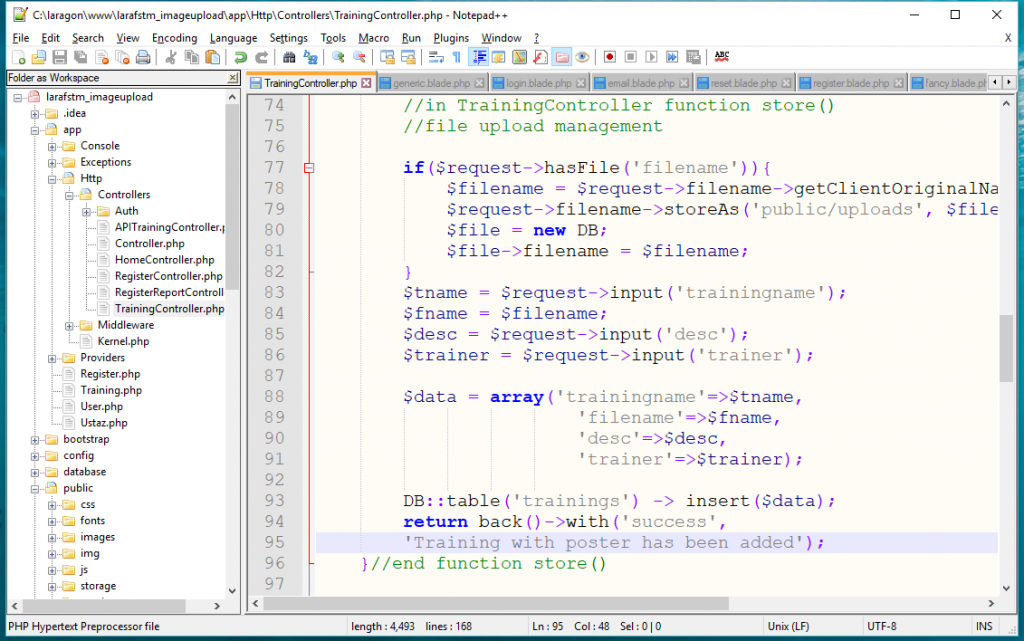Click the Print toolbar icon
The width and height of the screenshot is (1024, 641).
144,57
